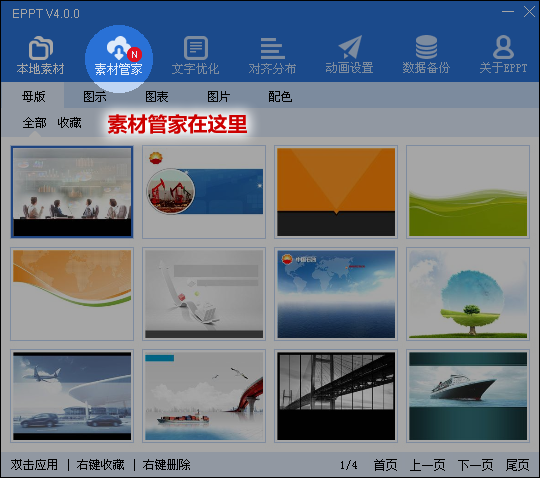This screenshot has width=540, height=478.
Task: Go to 下一页 next page
Action: pyautogui.click(x=475, y=465)
